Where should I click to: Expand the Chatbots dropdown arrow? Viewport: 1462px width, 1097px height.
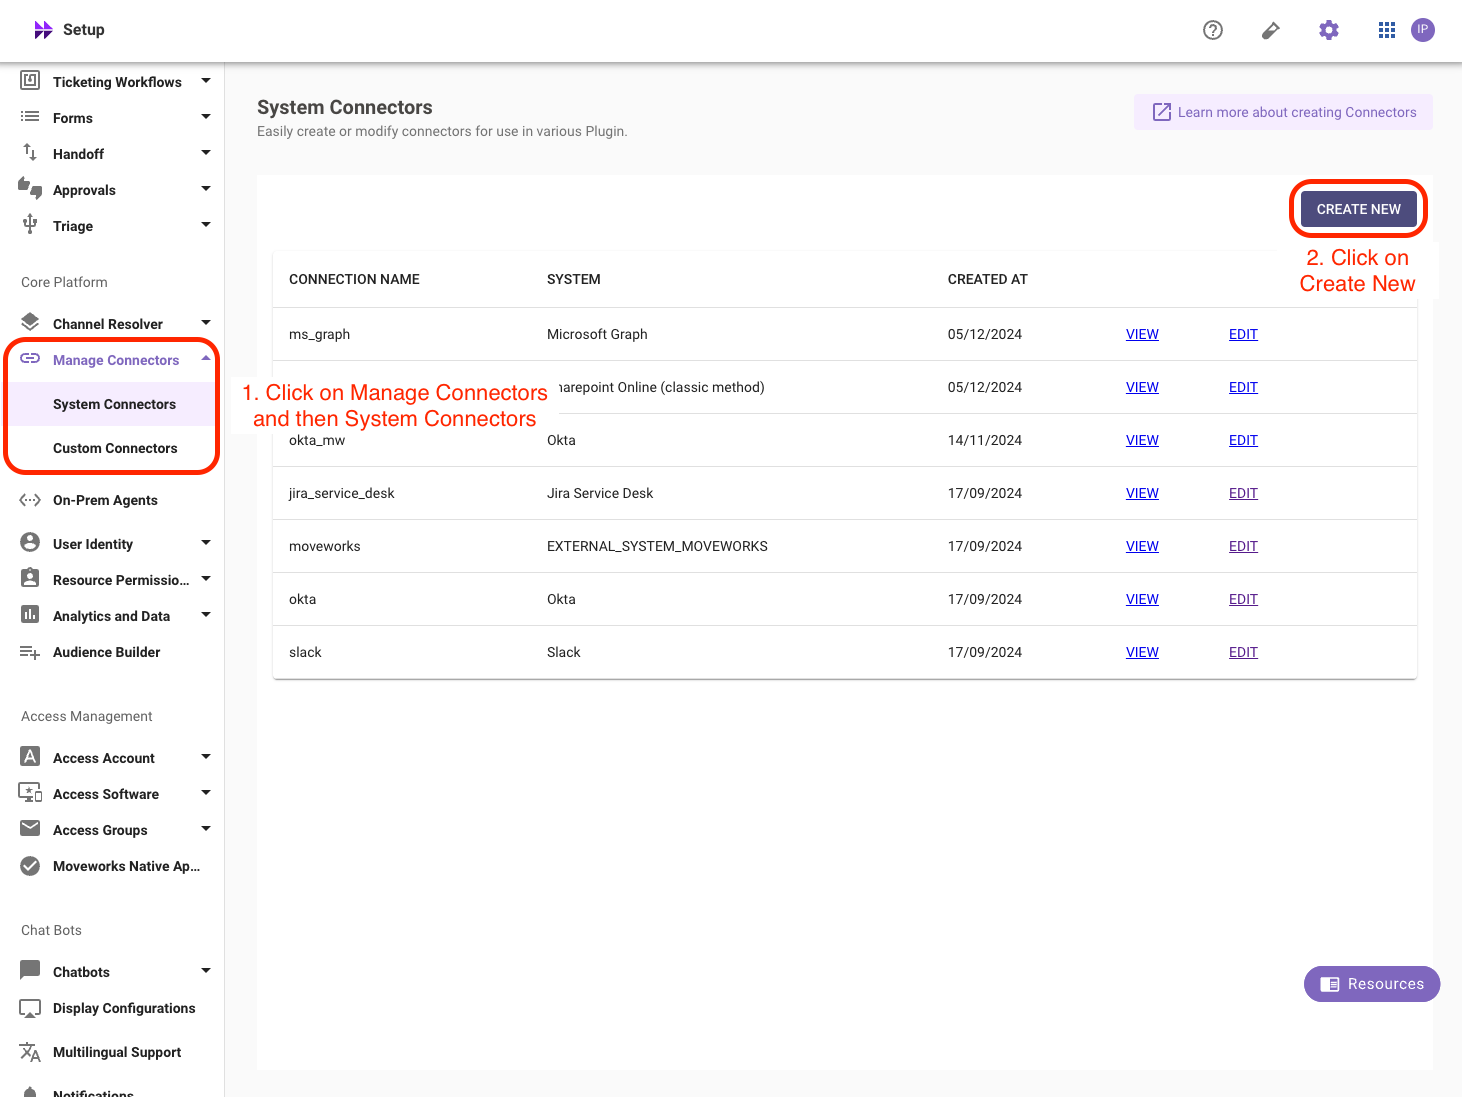[x=206, y=971]
